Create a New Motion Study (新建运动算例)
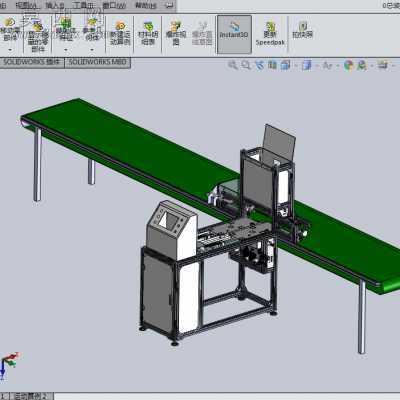Viewport: 400px width, 400px height. pos(120,33)
